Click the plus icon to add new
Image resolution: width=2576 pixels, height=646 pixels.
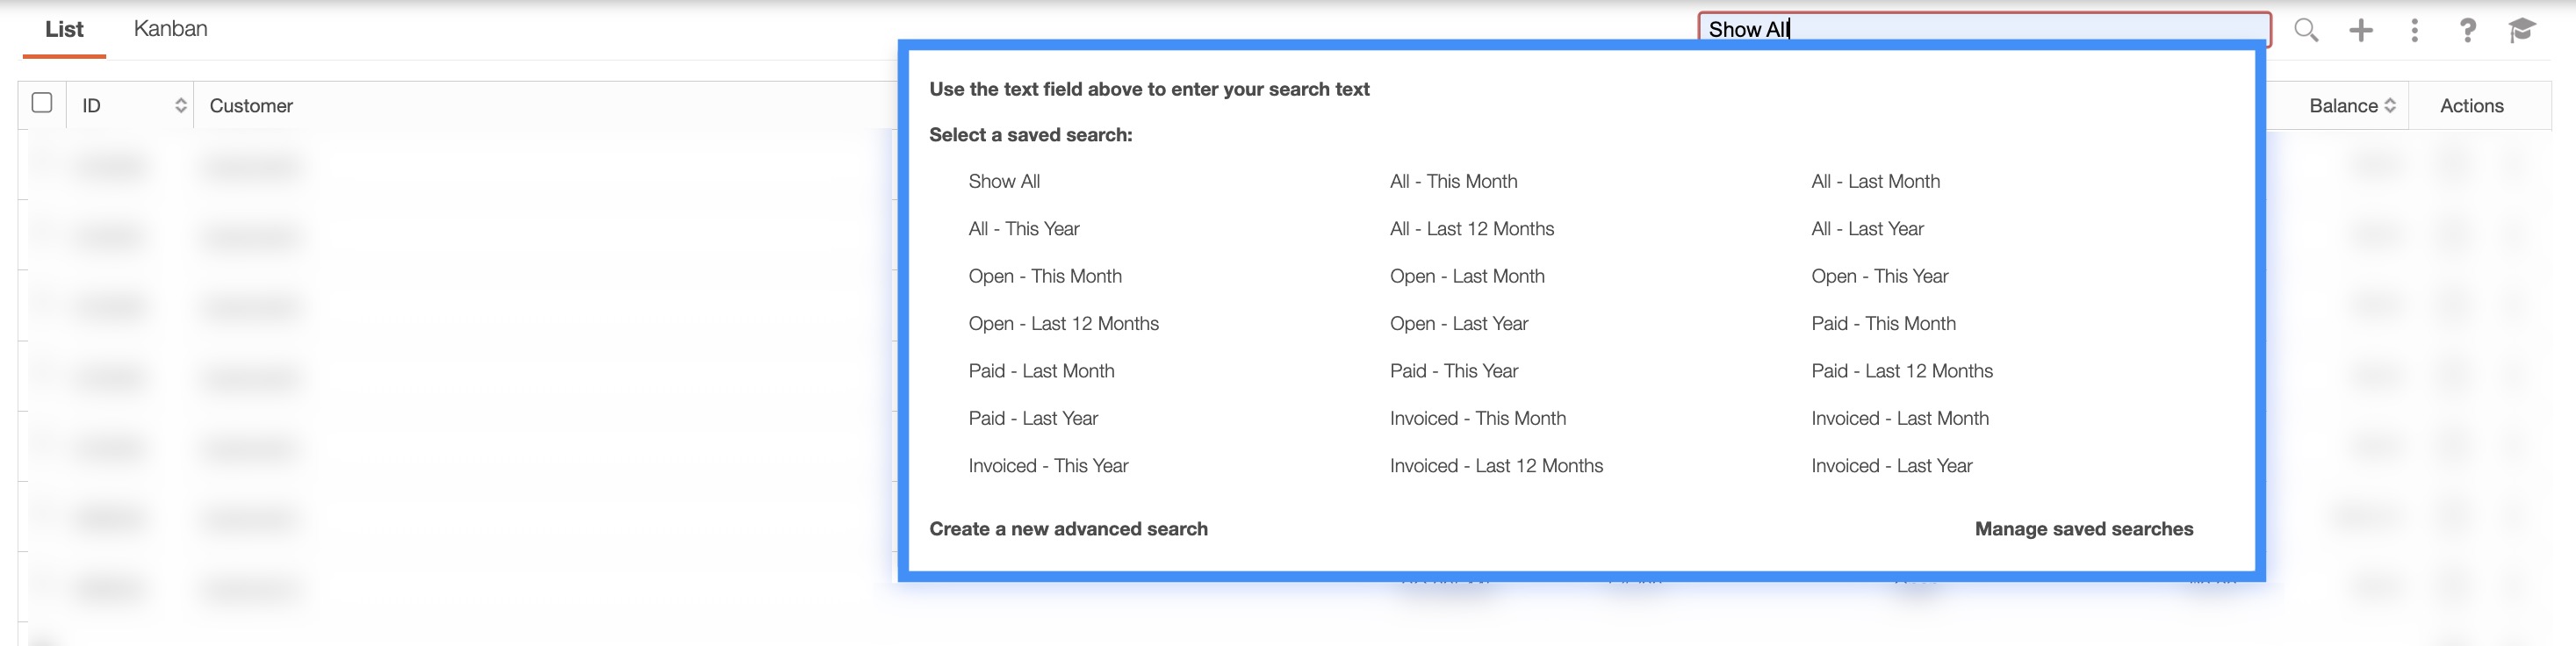click(x=2361, y=30)
